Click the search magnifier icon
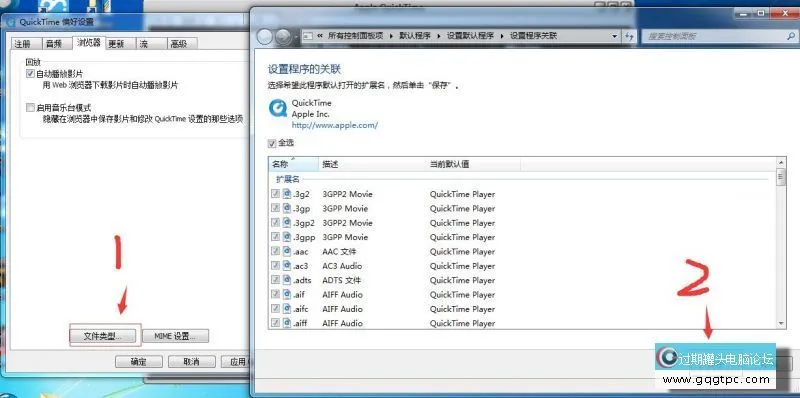The width and height of the screenshot is (800, 398). tap(790, 36)
